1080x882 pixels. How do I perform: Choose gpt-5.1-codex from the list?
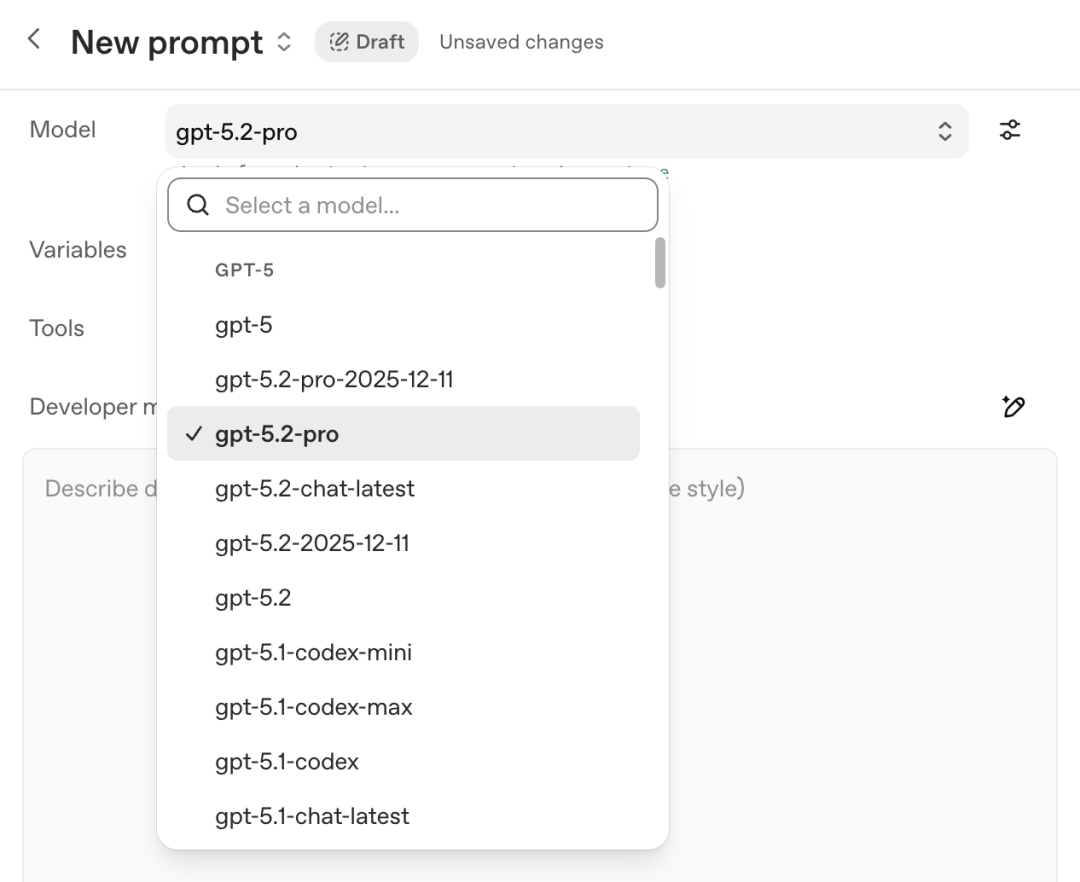click(286, 762)
